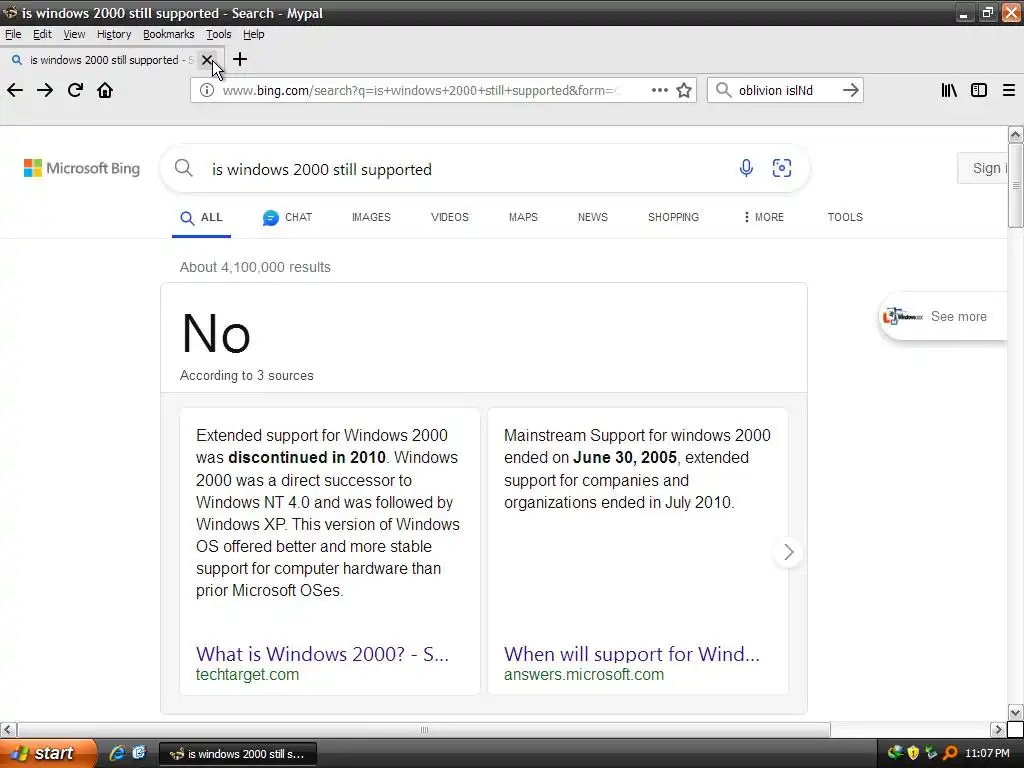Click the browser URL address field
The width and height of the screenshot is (1024, 768).
pyautogui.click(x=418, y=90)
